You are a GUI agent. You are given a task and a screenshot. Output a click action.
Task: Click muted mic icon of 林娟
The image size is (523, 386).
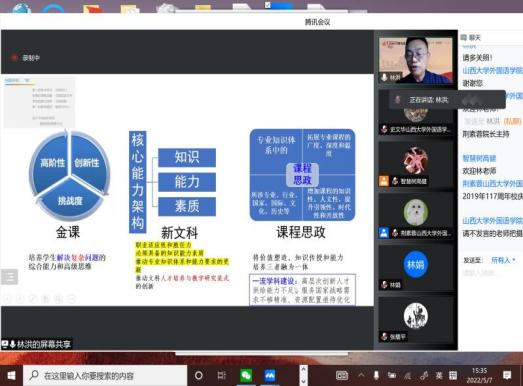pyautogui.click(x=384, y=285)
